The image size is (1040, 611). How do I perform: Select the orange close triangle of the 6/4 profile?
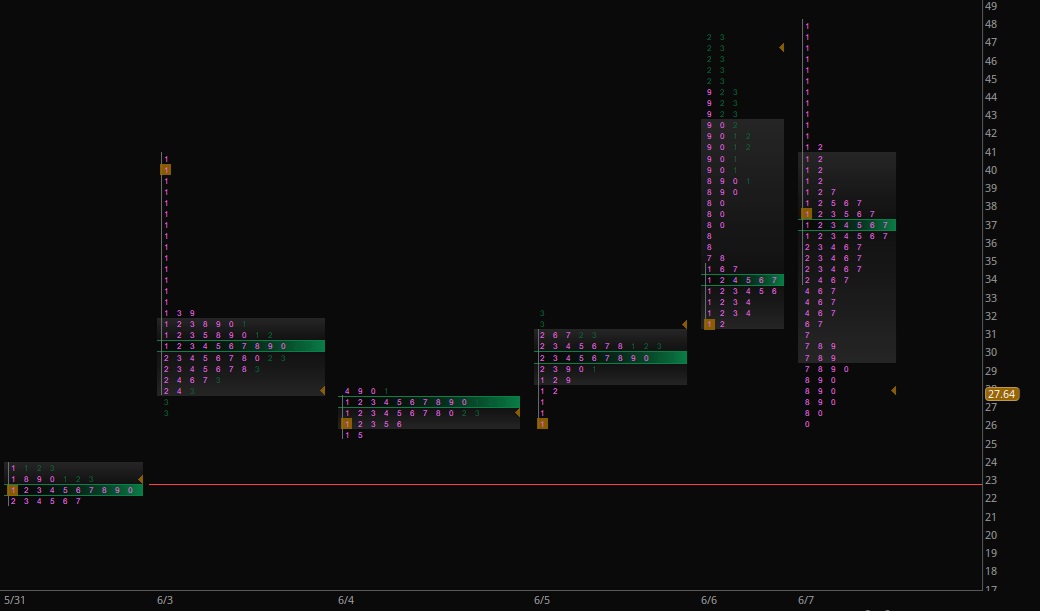click(517, 413)
